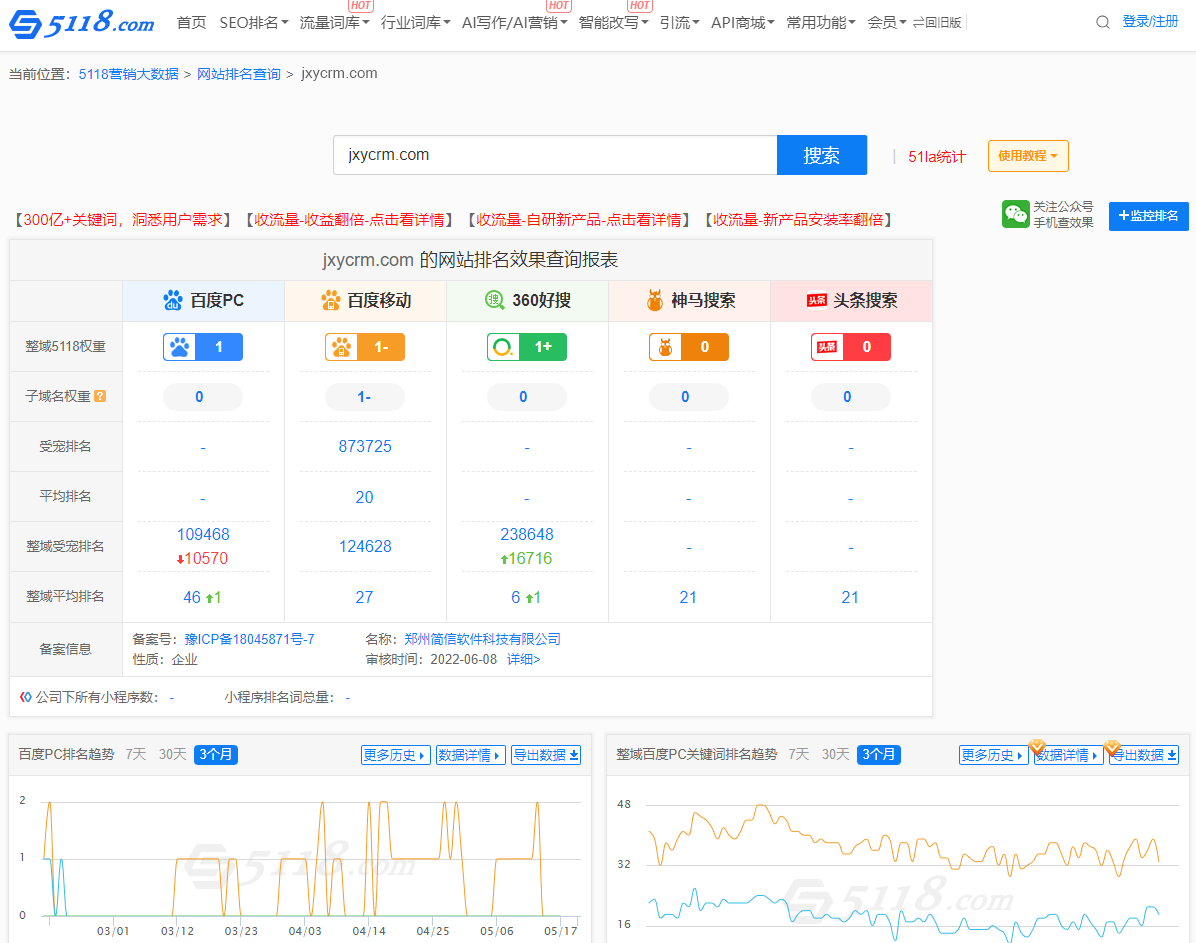
Task: Click 数据详情 in 百度PC排名趋势 panel
Action: point(471,755)
